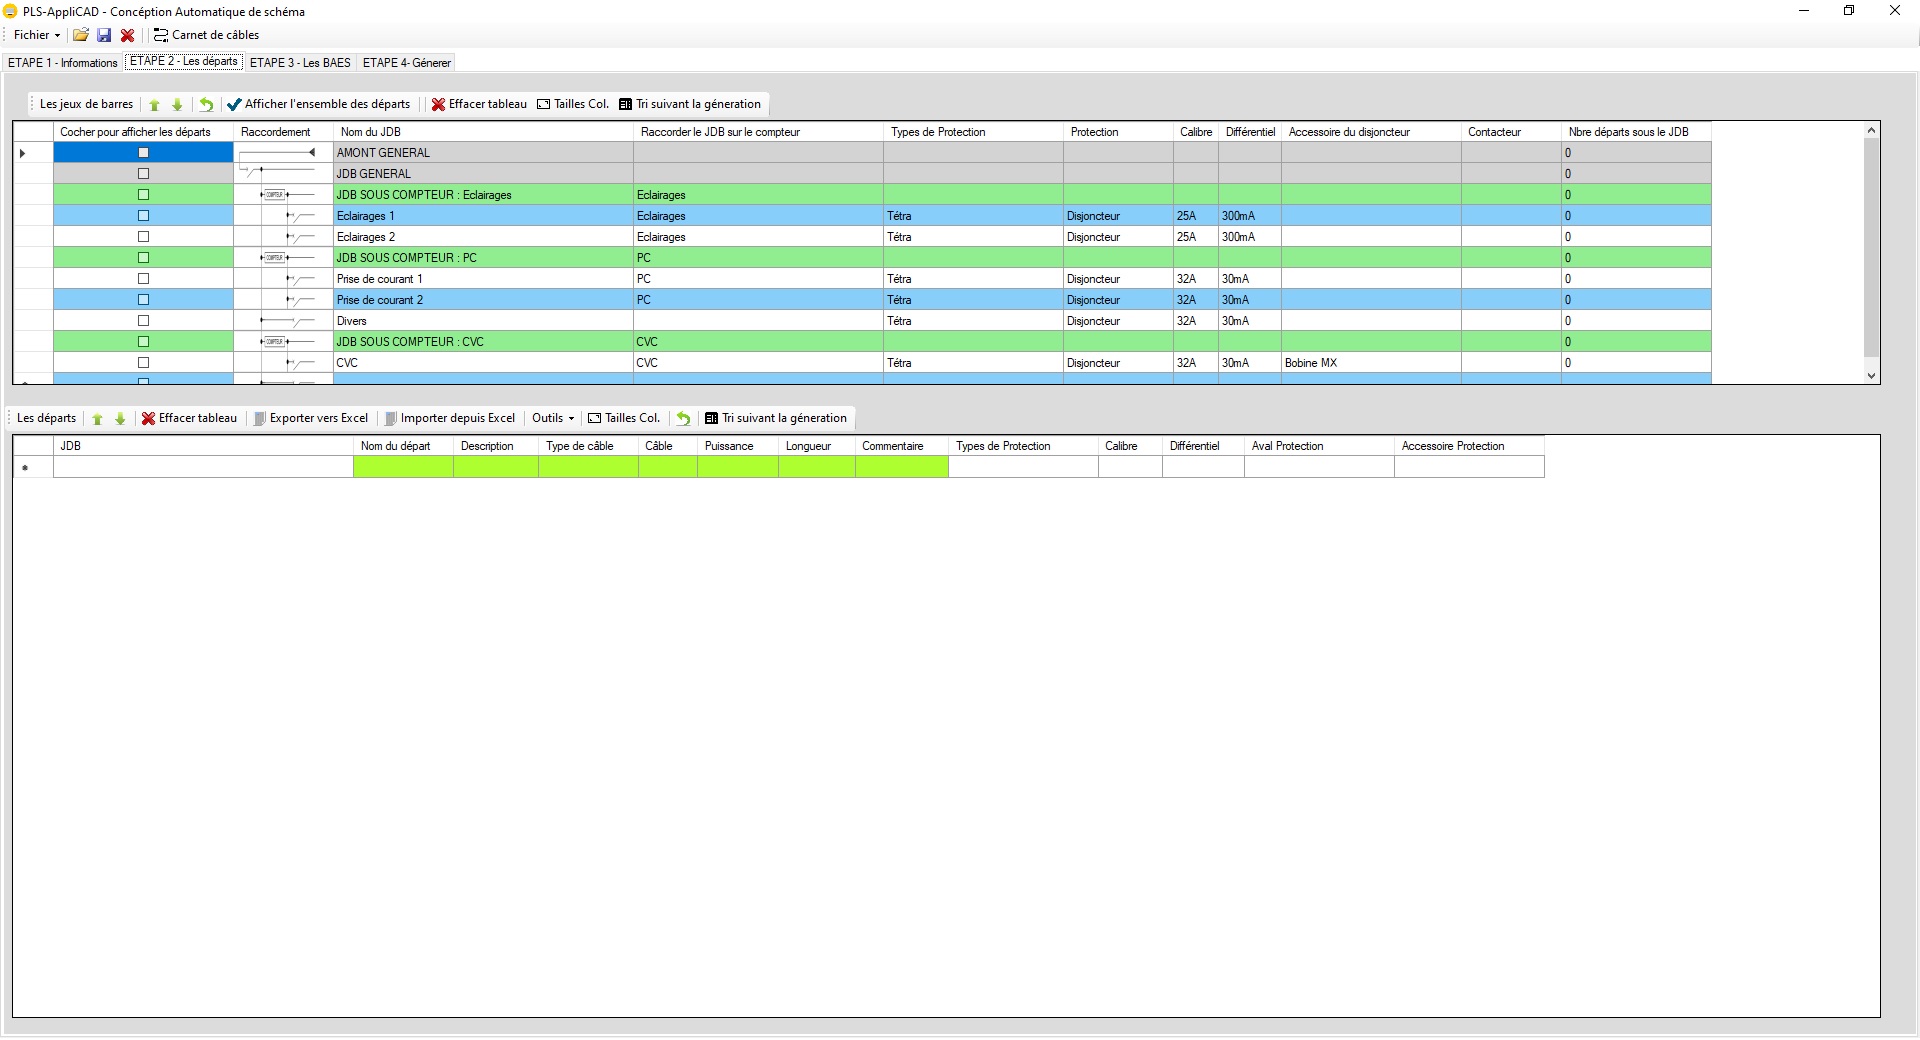The height and width of the screenshot is (1040, 1920).
Task: Click Effacer tableau in jeux de barres toolbar
Action: click(x=479, y=104)
